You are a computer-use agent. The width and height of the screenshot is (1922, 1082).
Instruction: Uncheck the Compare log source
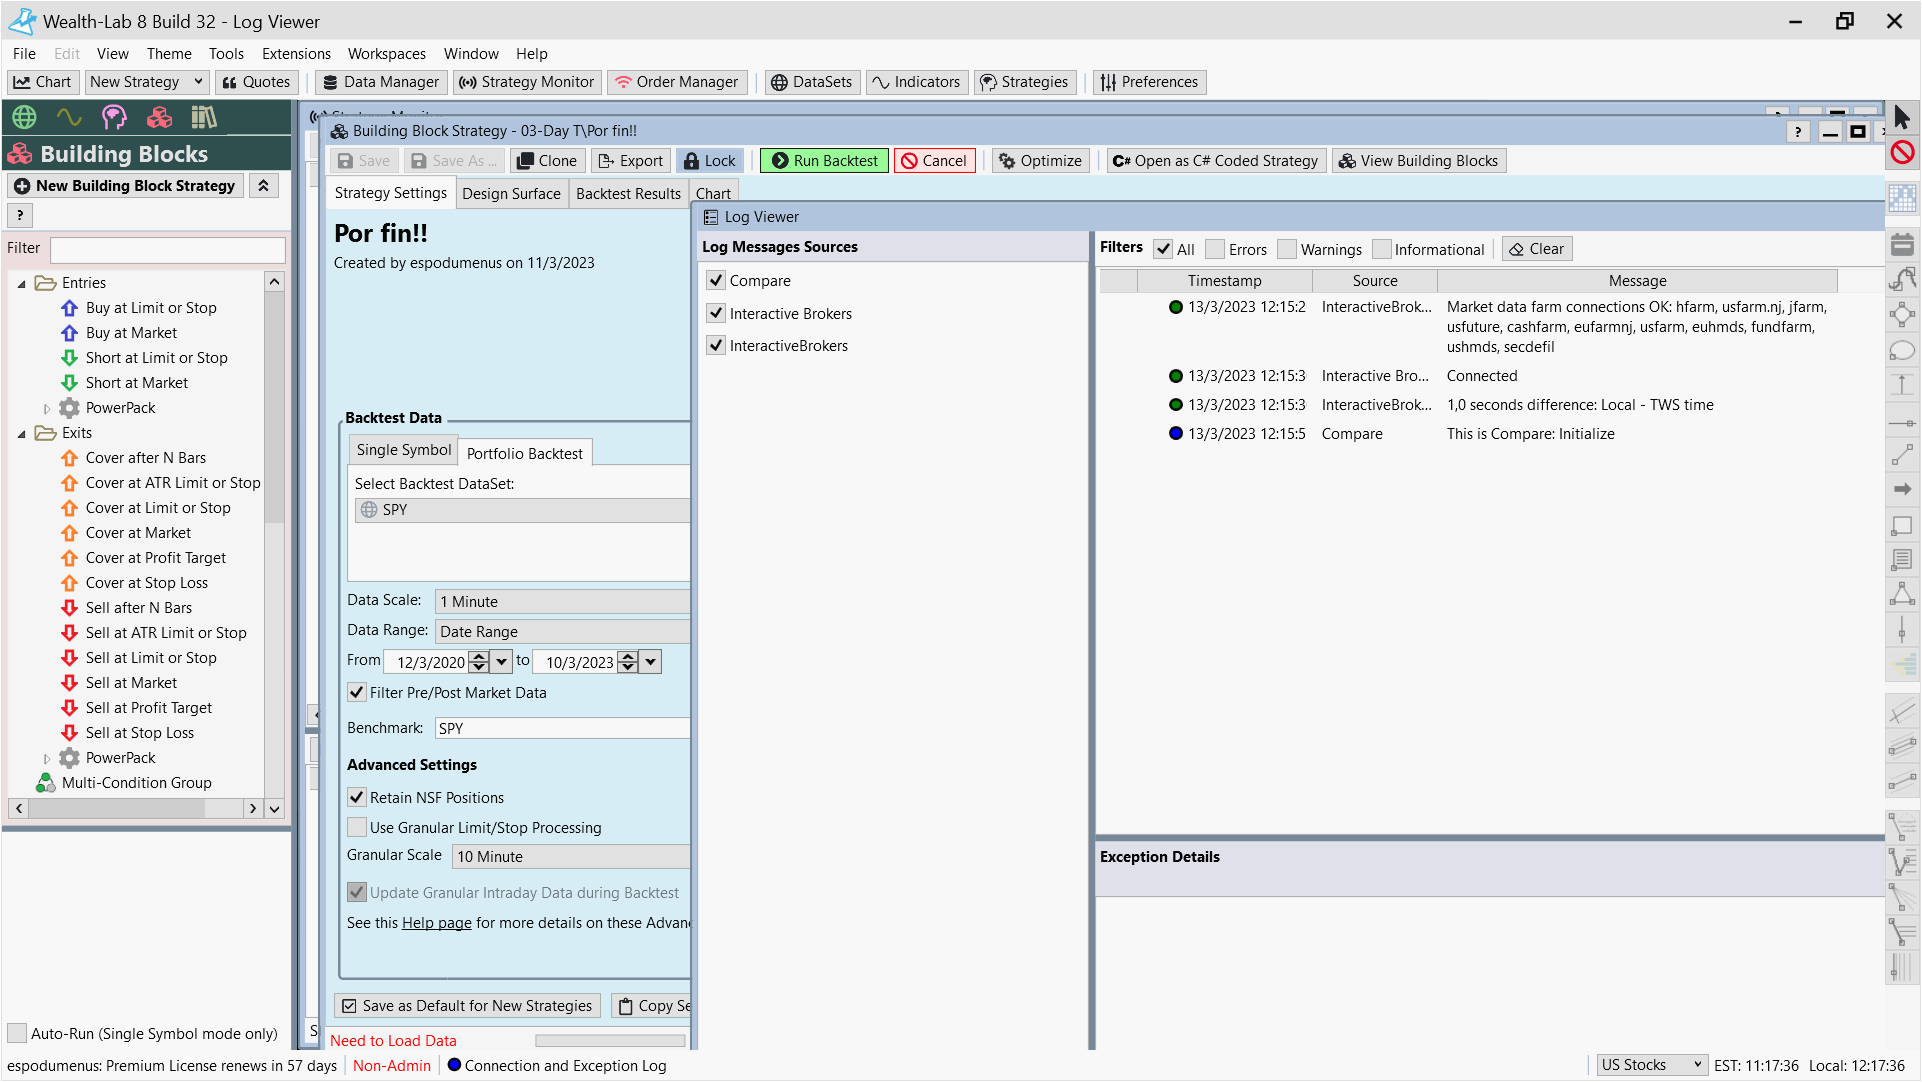716,281
